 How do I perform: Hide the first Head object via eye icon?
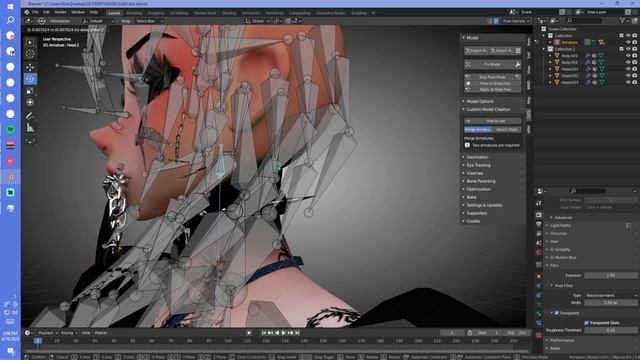tap(628, 69)
